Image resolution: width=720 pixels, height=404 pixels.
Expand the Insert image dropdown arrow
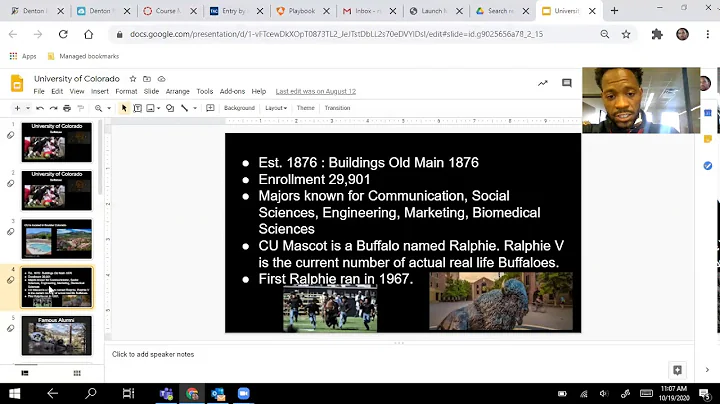click(159, 108)
